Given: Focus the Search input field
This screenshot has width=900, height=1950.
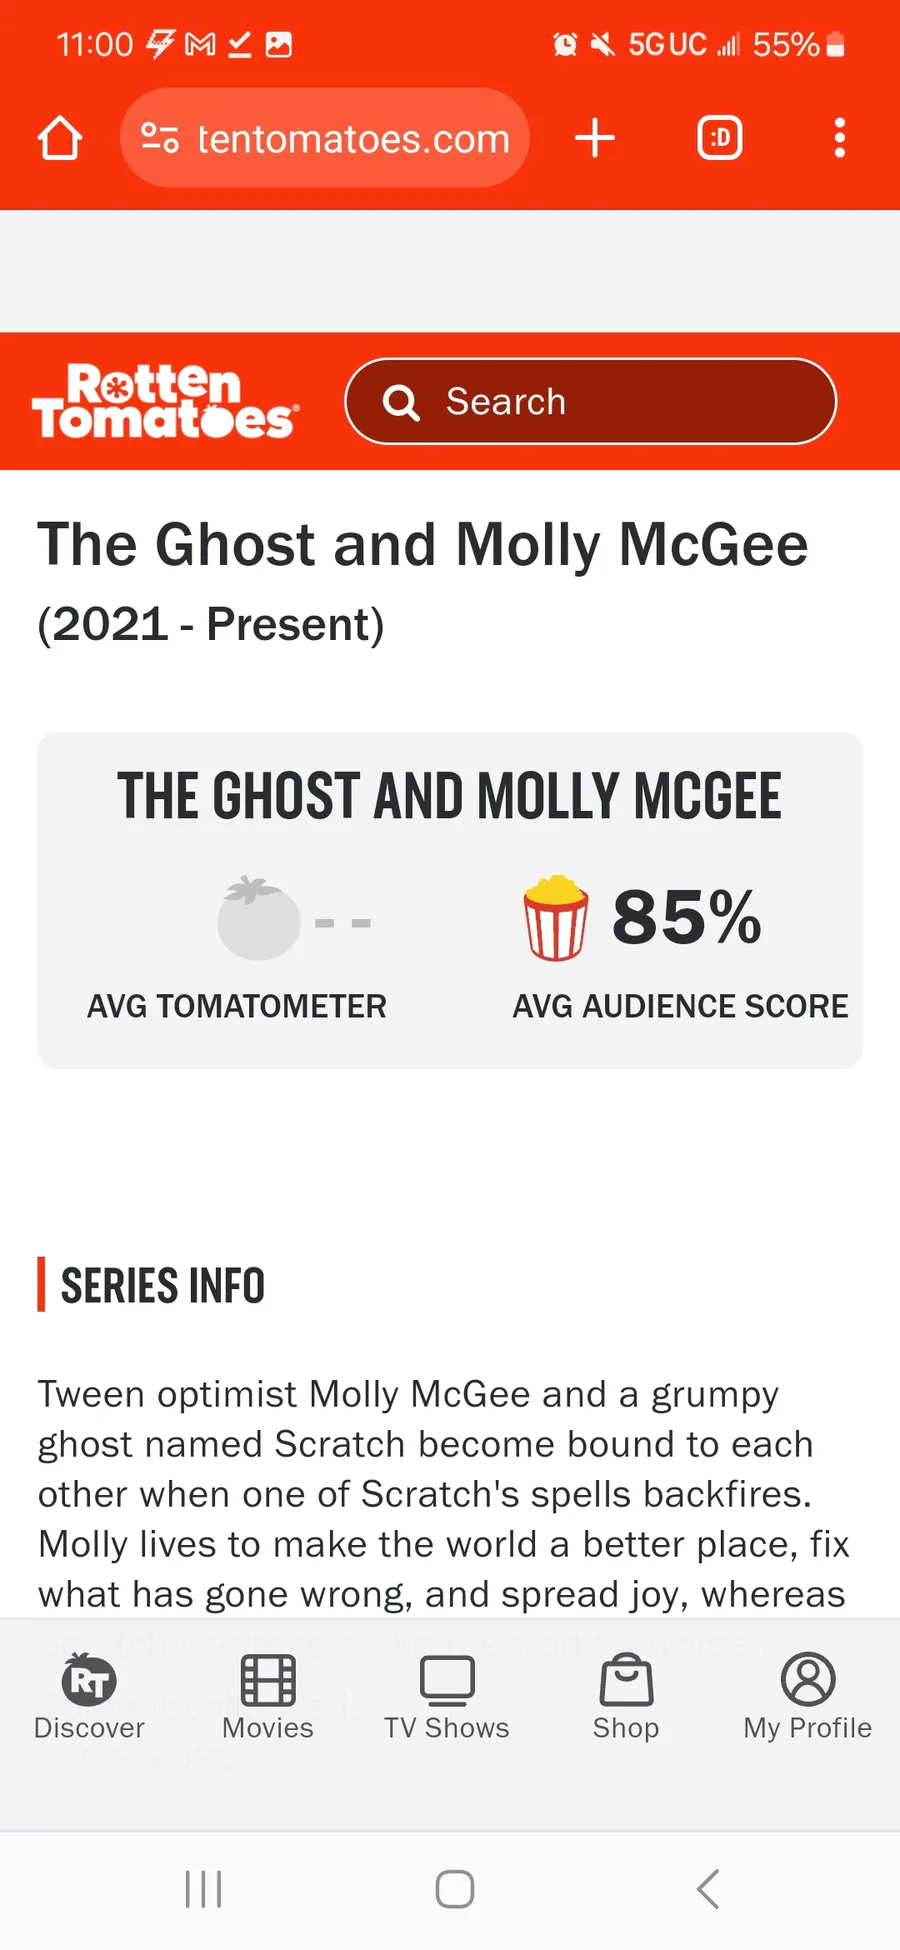Looking at the screenshot, I should point(590,401).
